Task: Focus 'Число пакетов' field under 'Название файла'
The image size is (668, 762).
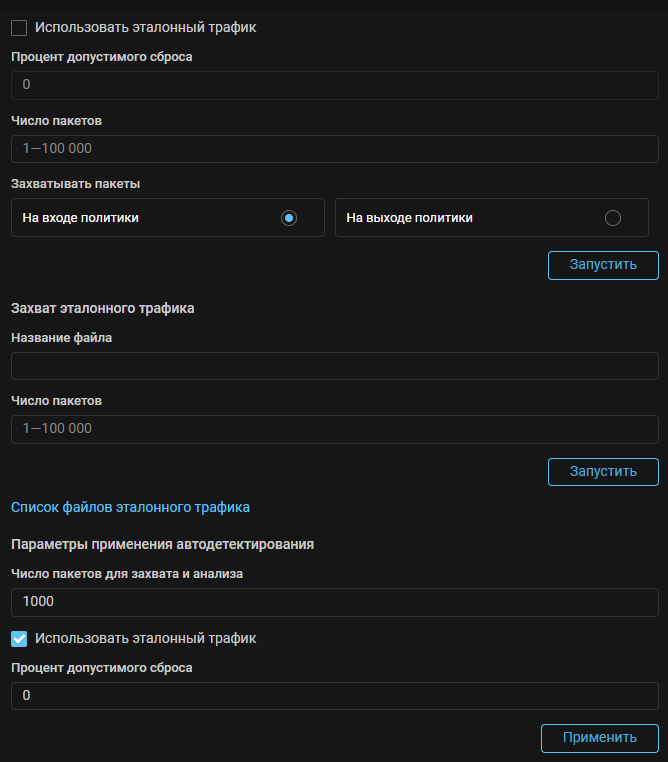Action: click(334, 429)
